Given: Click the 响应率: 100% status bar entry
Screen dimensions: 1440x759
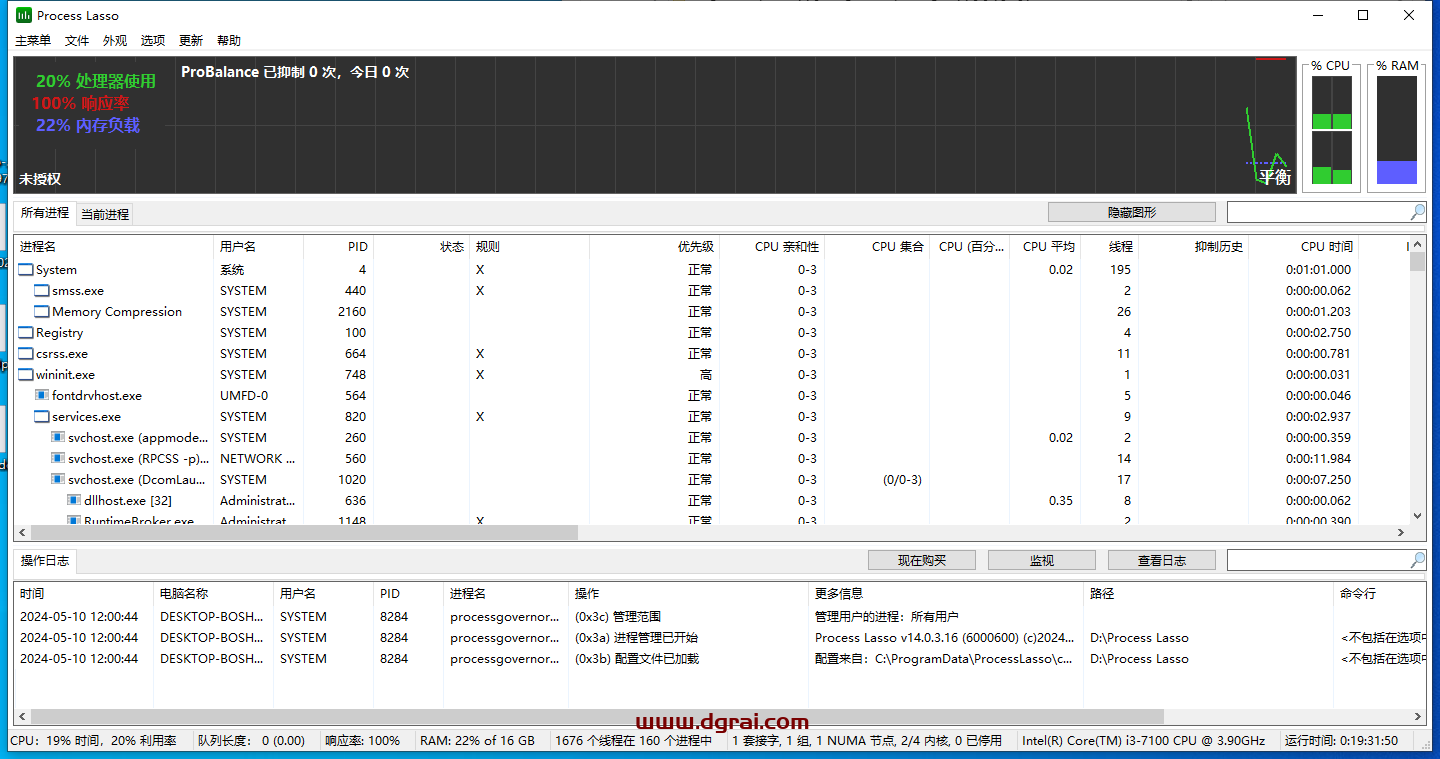Looking at the screenshot, I should pos(363,741).
